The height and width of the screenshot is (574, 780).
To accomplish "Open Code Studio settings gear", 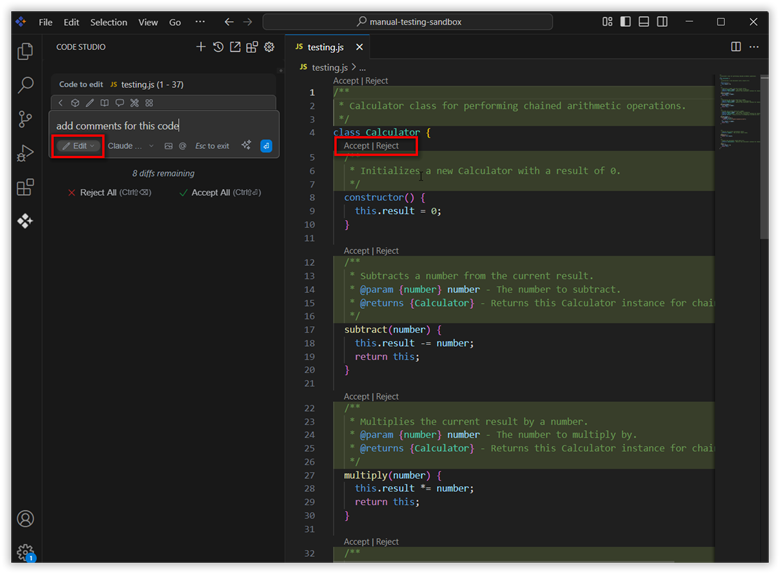I will [x=269, y=47].
